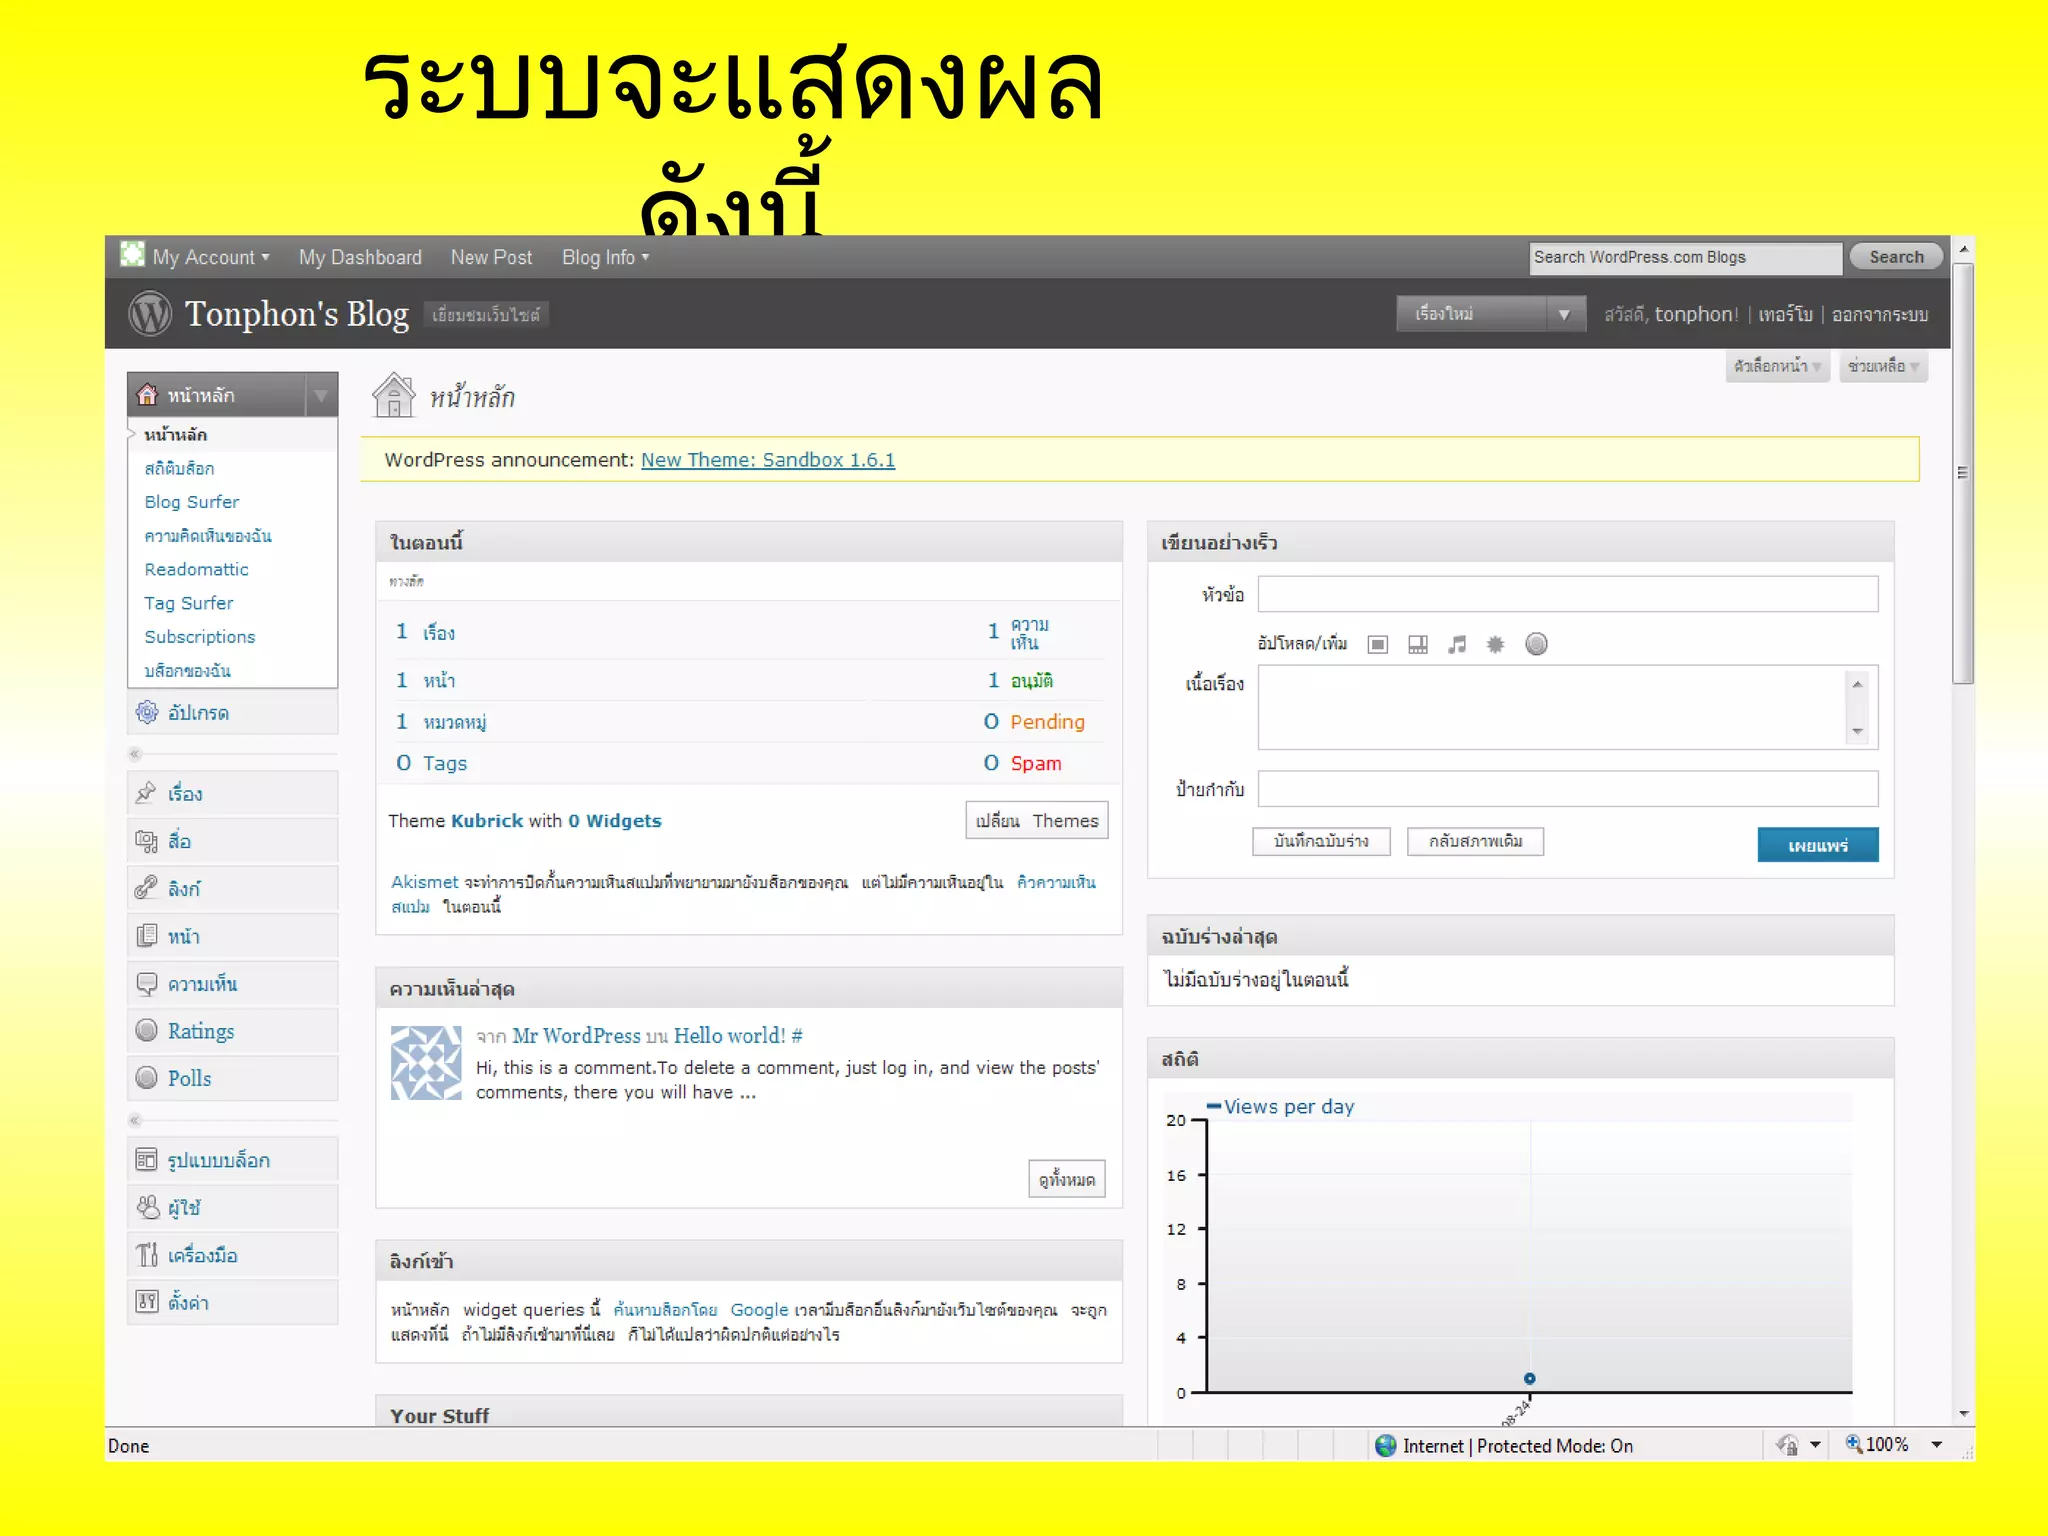
Task: Click the เครื่องมือ tools icon
Action: point(147,1254)
